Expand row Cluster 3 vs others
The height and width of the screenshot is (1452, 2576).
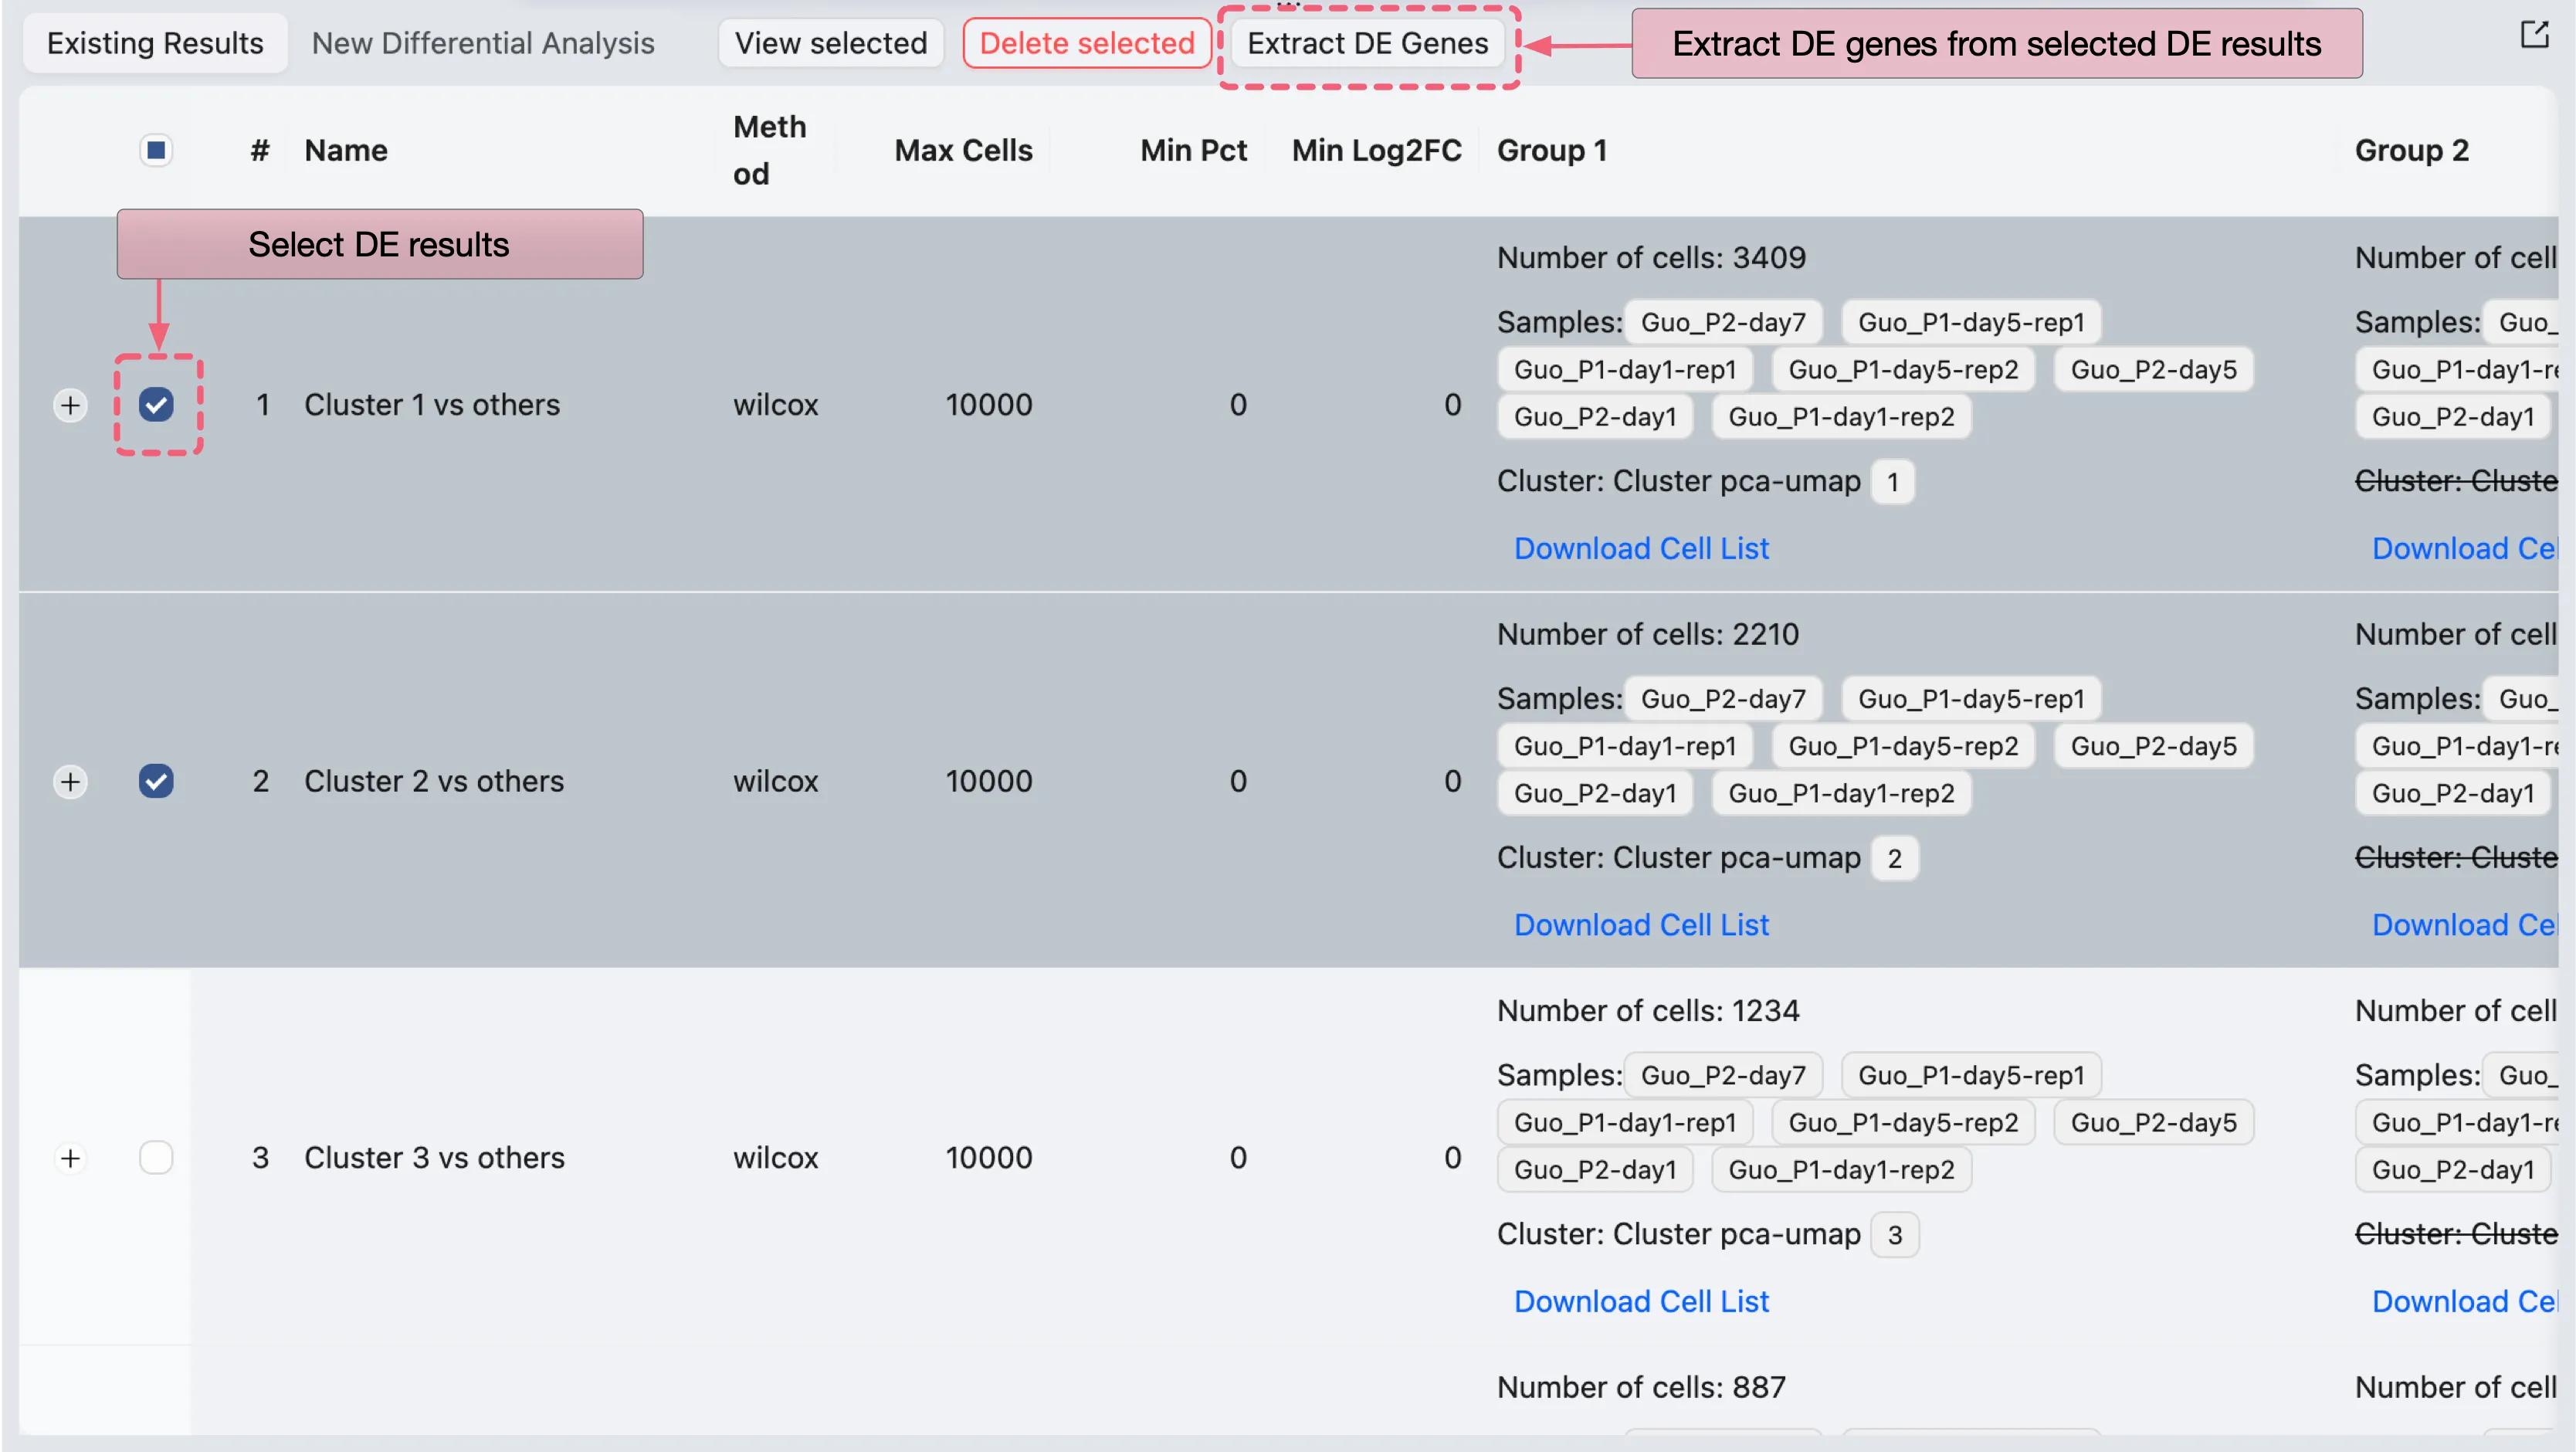70,1158
